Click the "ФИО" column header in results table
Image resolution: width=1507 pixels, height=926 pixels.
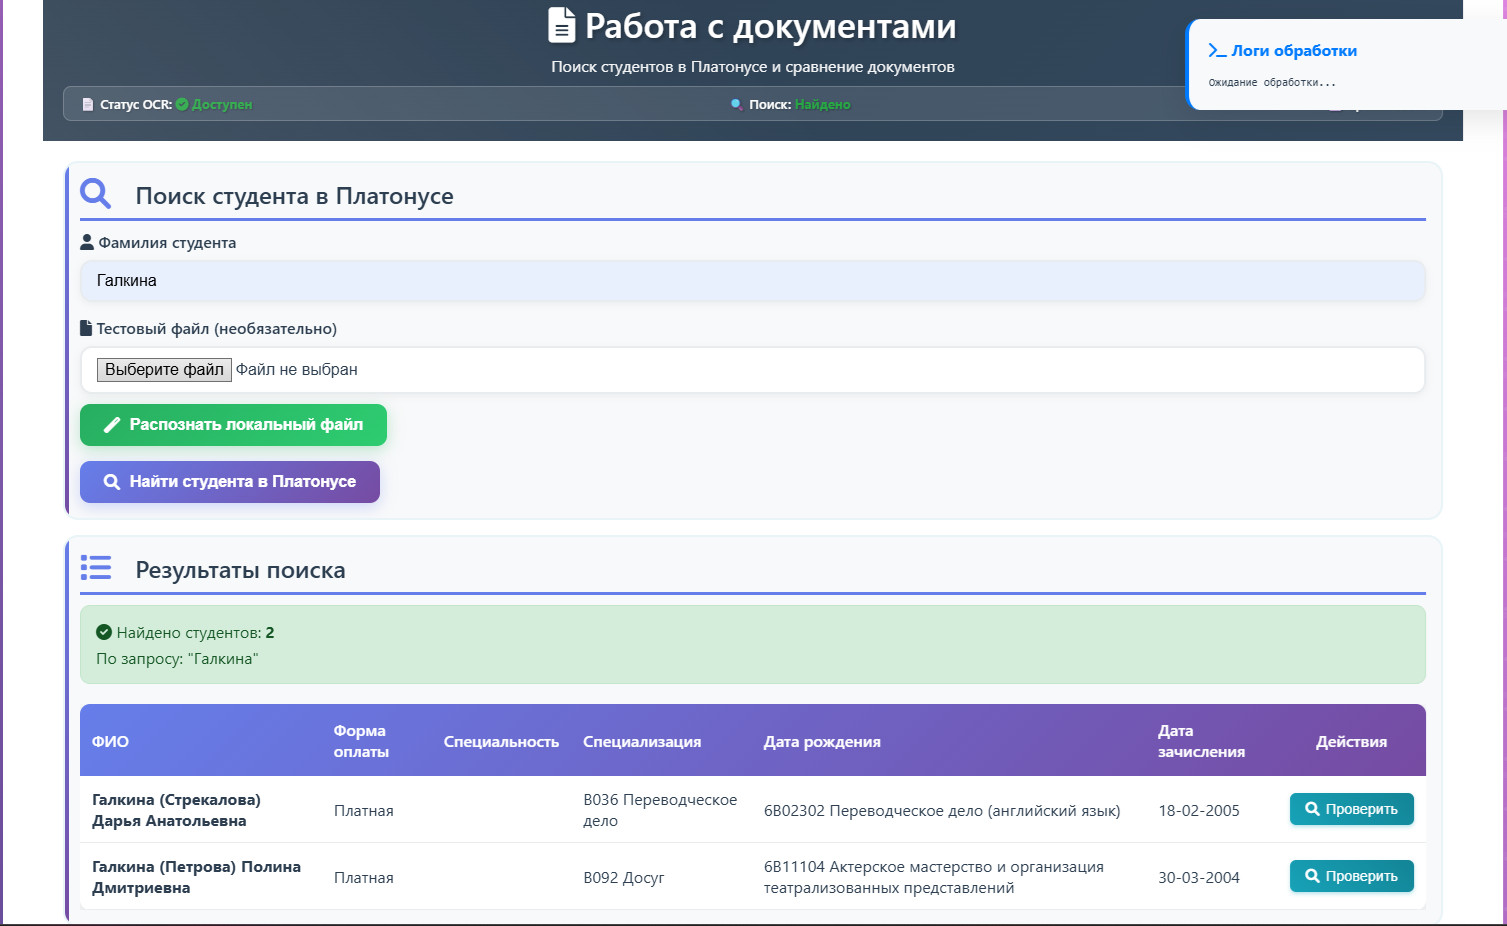coord(108,741)
